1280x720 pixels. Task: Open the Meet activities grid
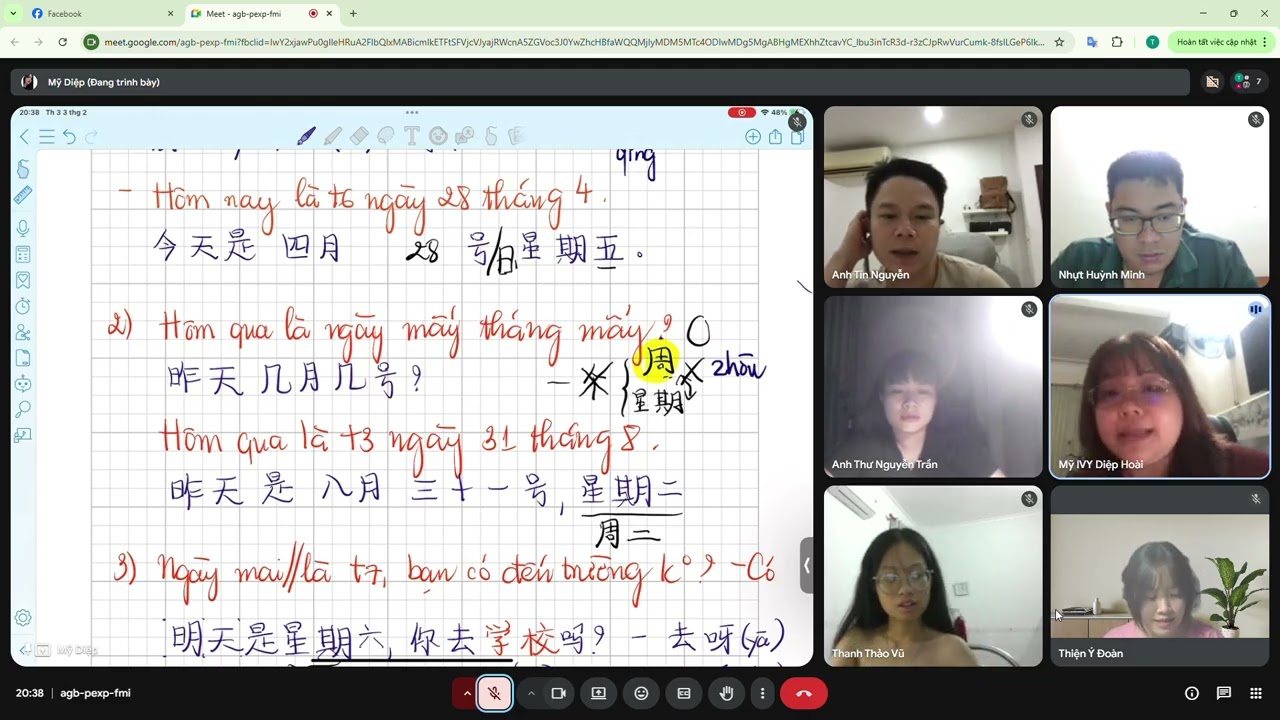[x=1256, y=693]
